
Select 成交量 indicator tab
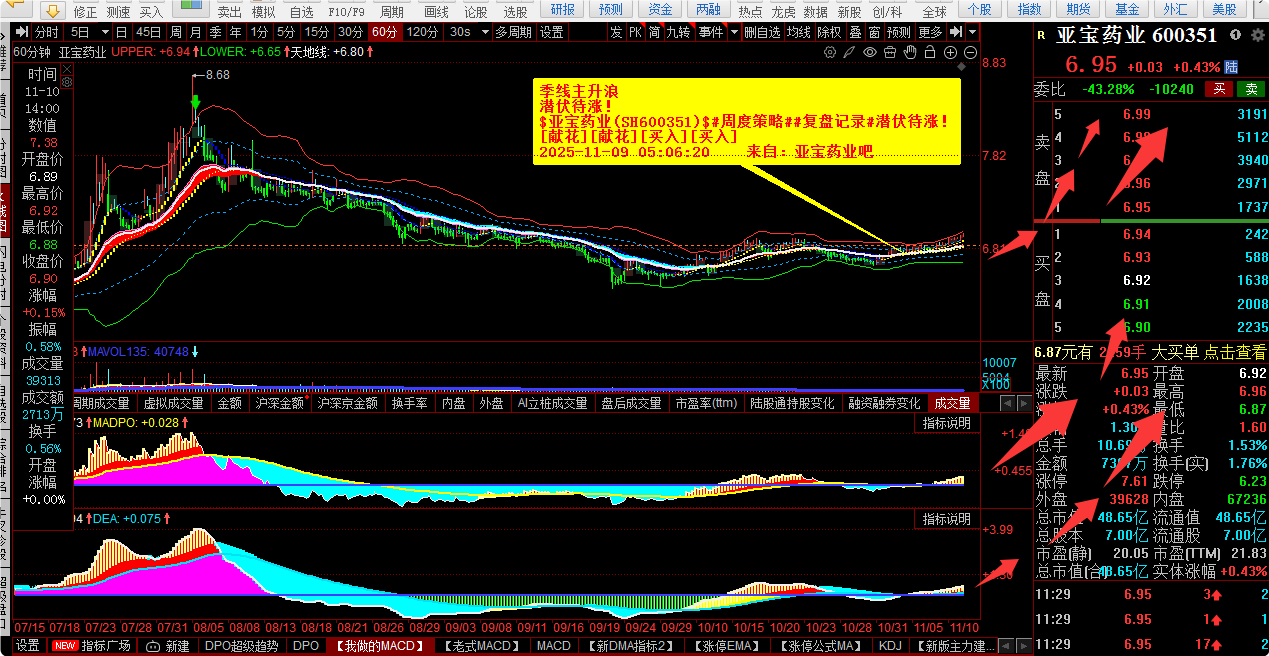click(952, 403)
